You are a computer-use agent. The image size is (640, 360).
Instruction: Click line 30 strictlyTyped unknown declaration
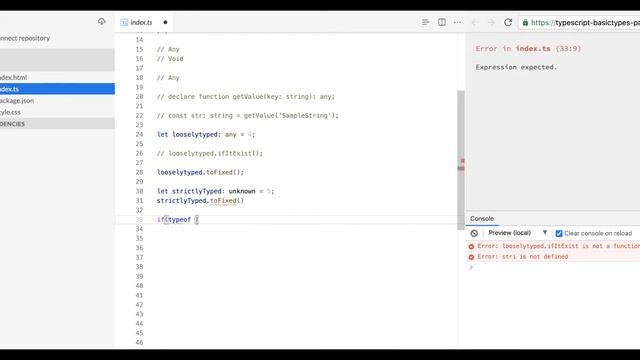coord(215,191)
